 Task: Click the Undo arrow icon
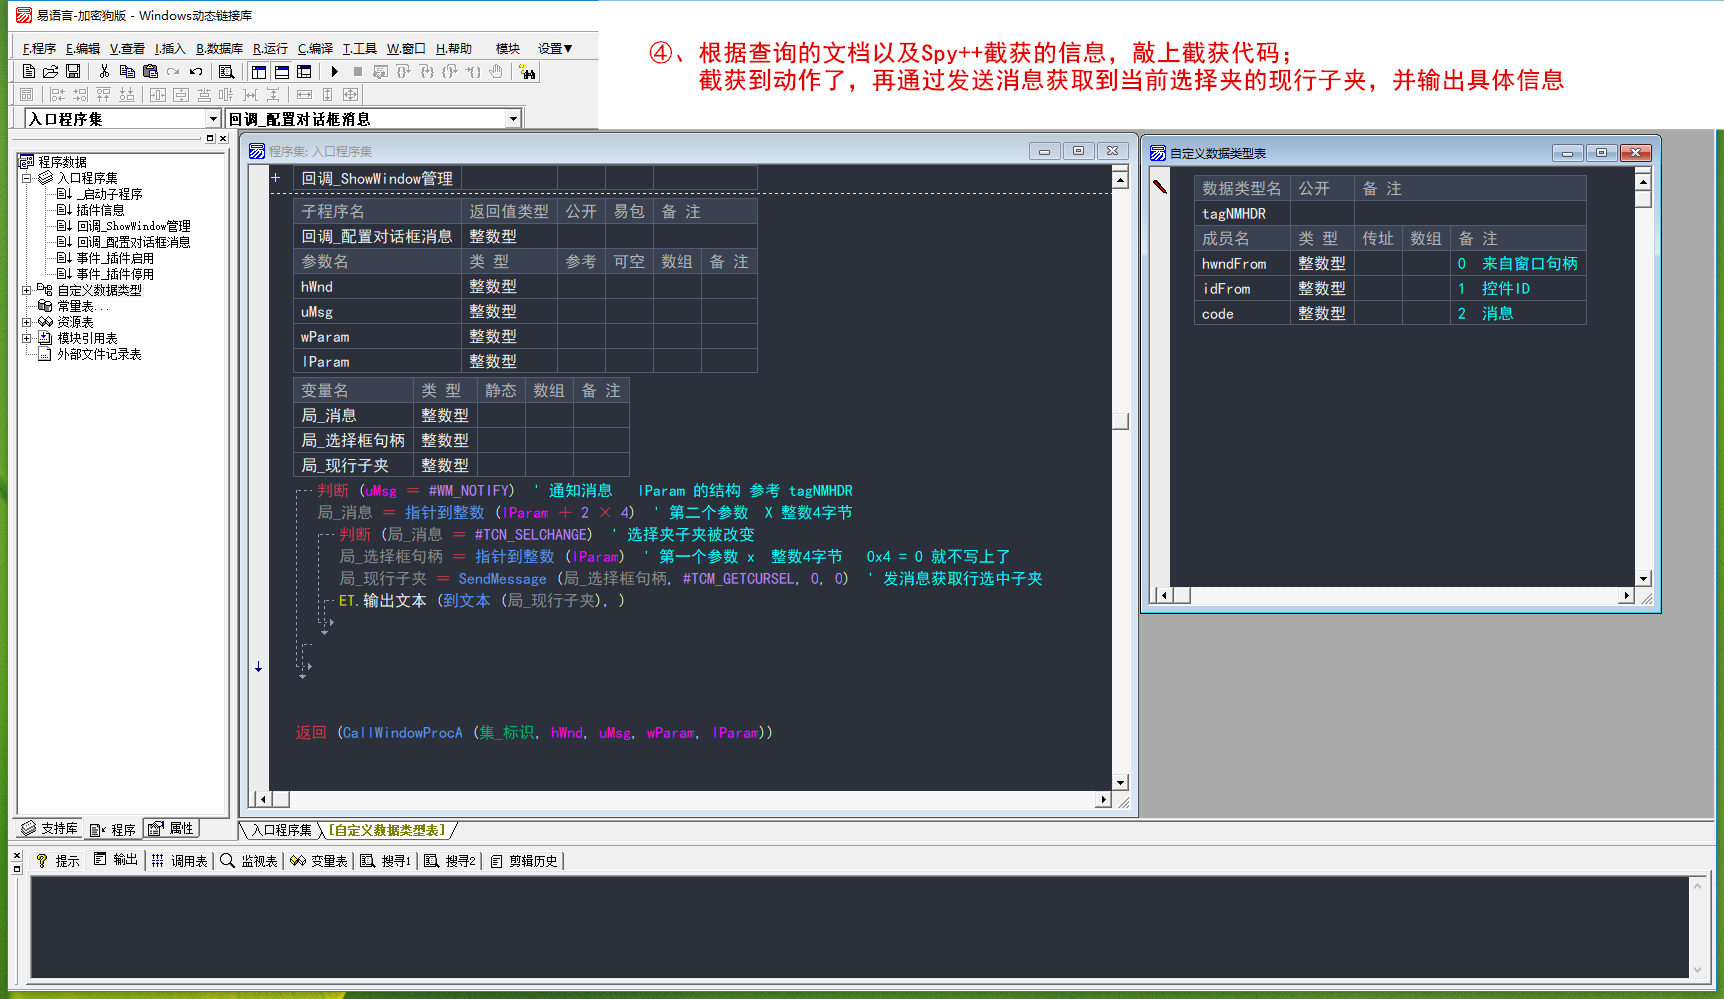196,71
